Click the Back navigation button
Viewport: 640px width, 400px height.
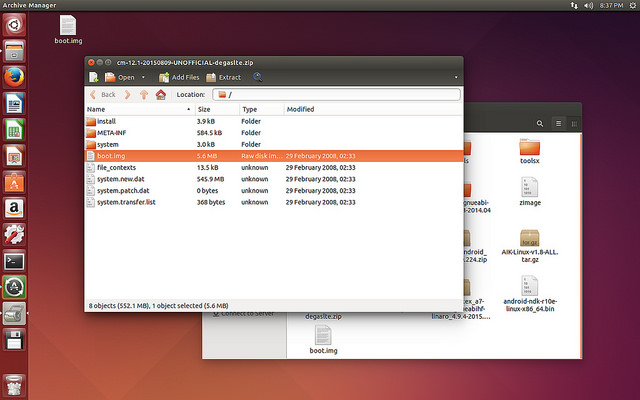(x=102, y=94)
